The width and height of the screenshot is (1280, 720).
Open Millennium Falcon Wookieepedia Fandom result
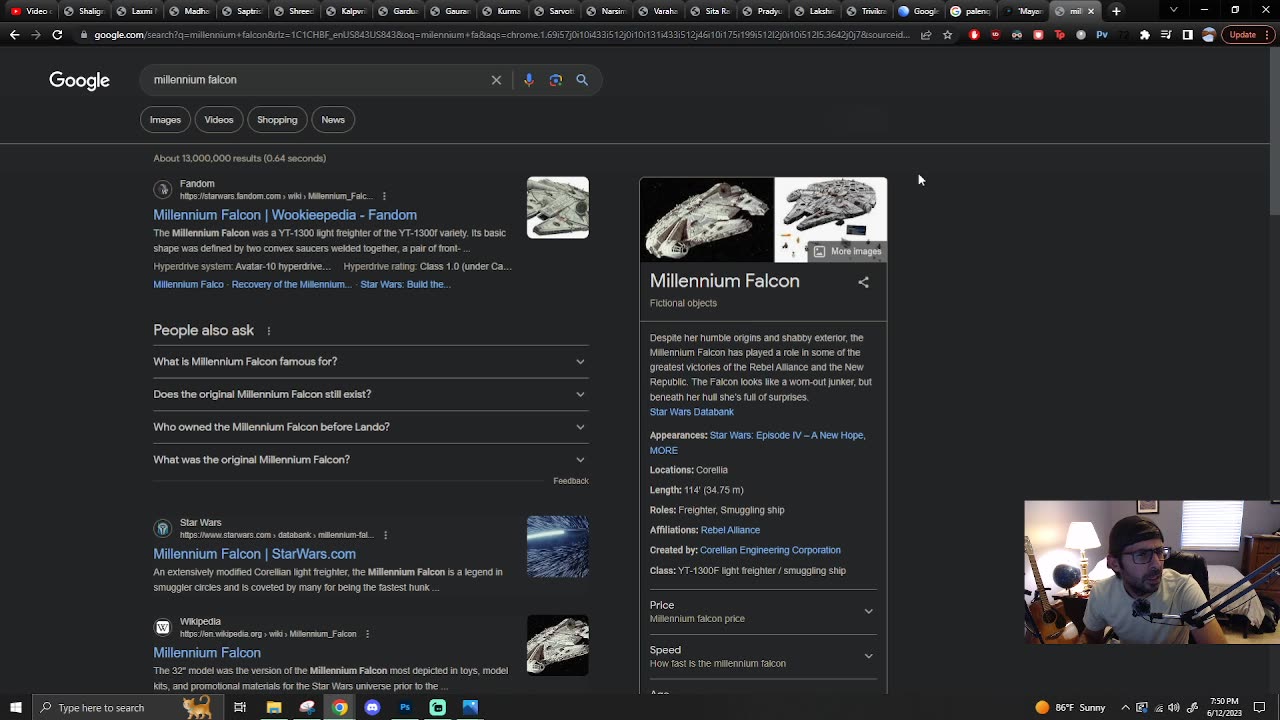click(x=285, y=215)
